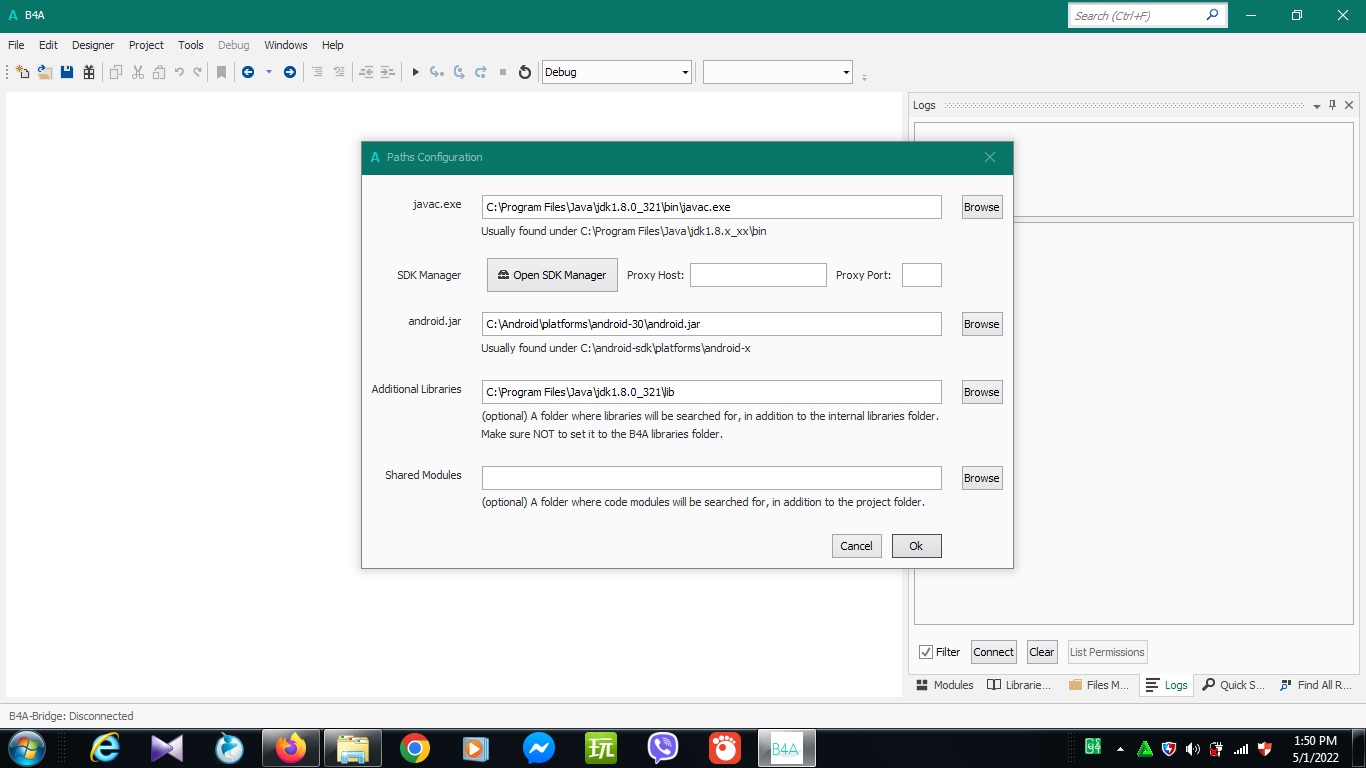Click the javac.exe path input field
The height and width of the screenshot is (768, 1366).
click(712, 207)
